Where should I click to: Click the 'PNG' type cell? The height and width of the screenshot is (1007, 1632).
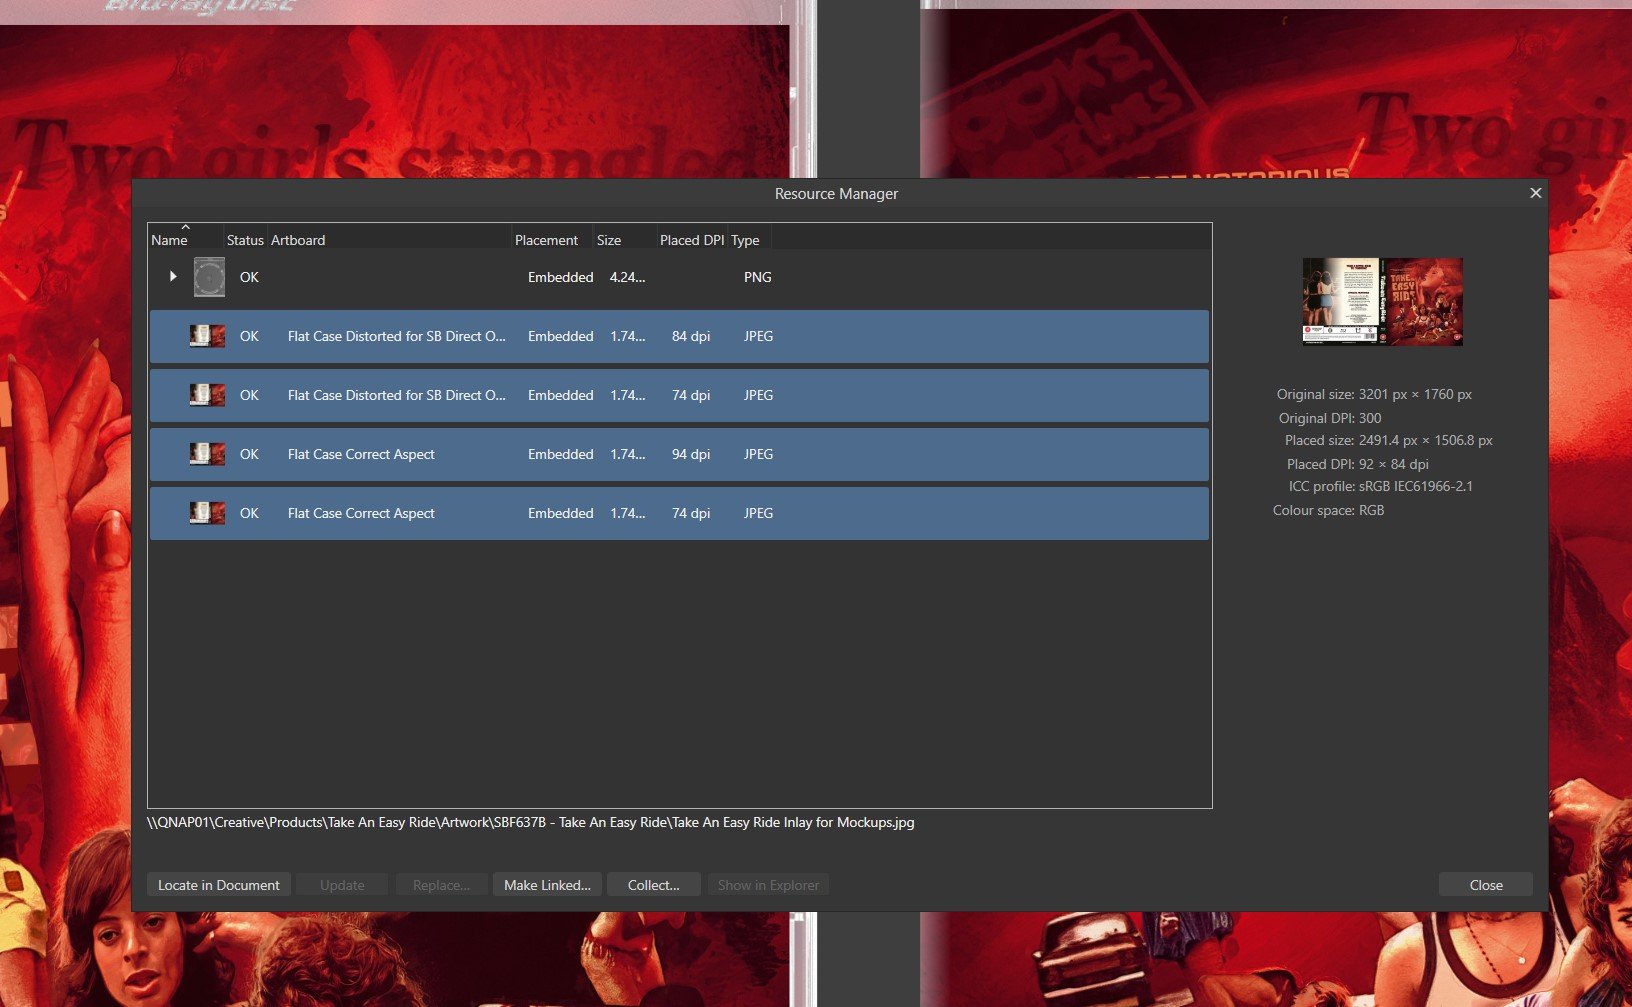[758, 277]
